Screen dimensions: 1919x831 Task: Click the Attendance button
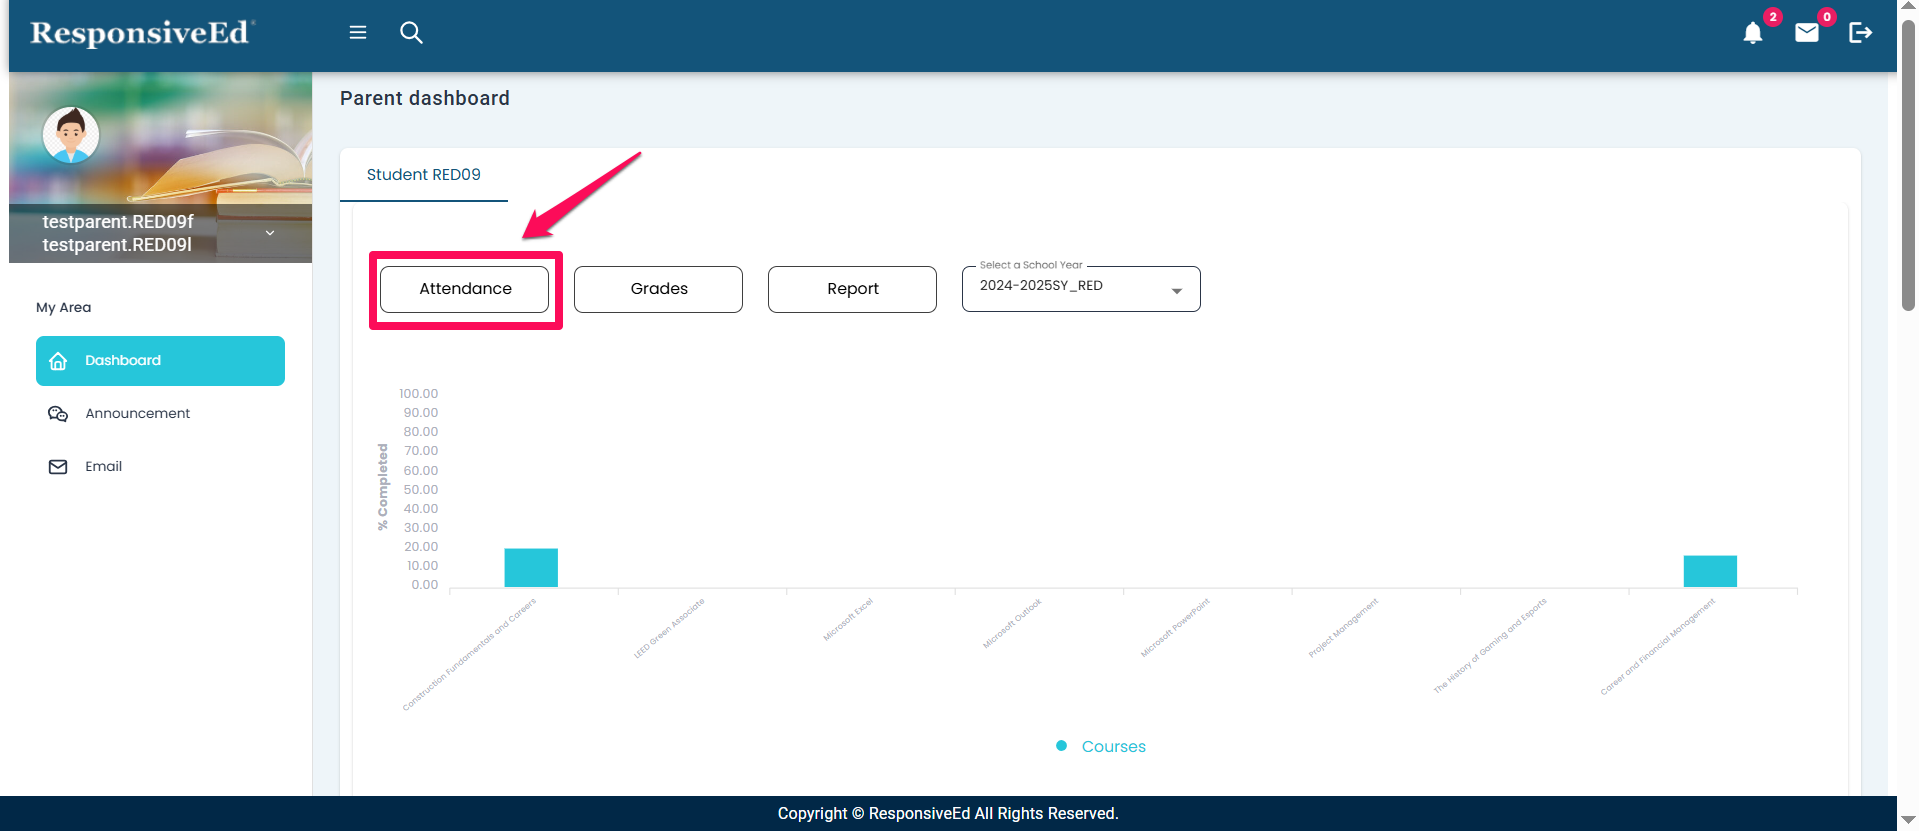[465, 289]
